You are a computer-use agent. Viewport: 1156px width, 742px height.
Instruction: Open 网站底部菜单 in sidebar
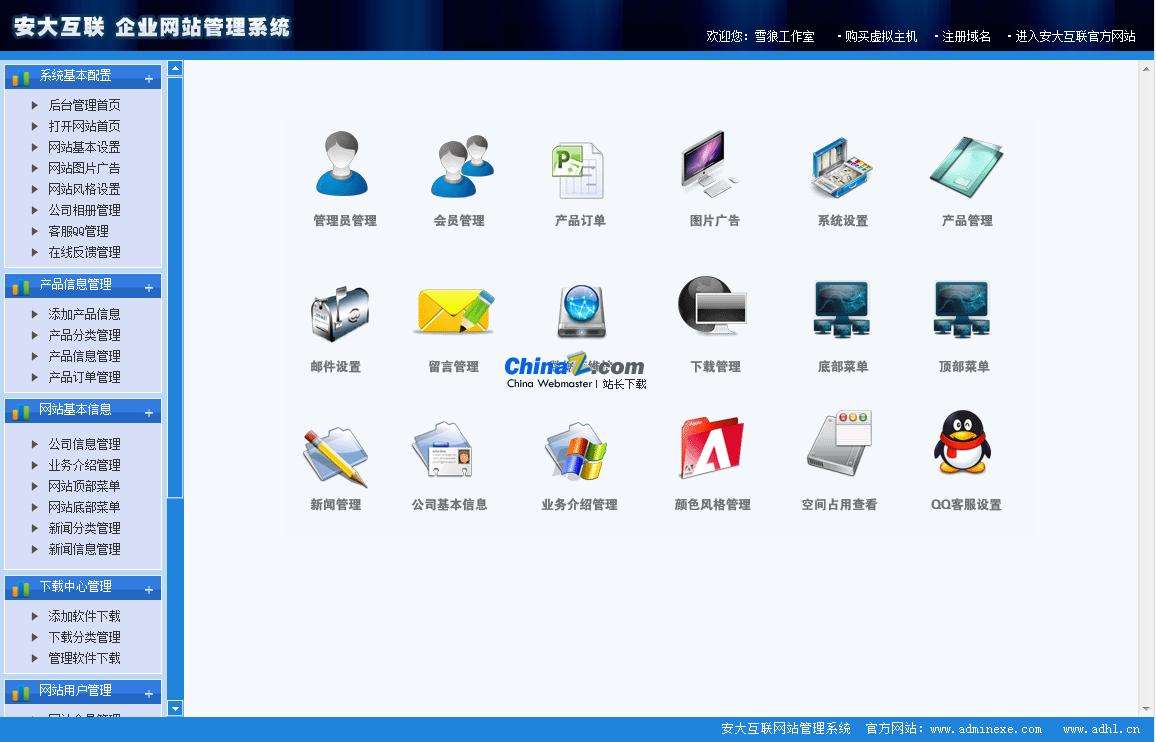84,507
